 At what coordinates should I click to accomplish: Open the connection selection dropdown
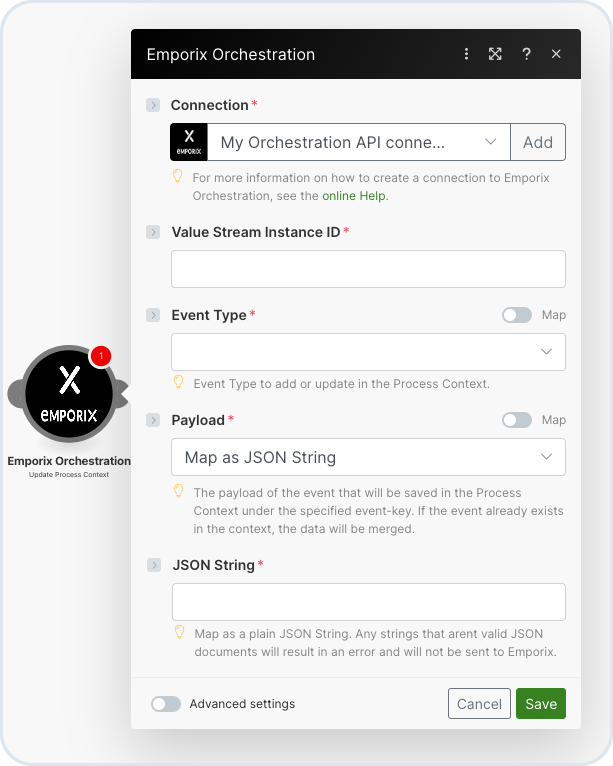[359, 142]
